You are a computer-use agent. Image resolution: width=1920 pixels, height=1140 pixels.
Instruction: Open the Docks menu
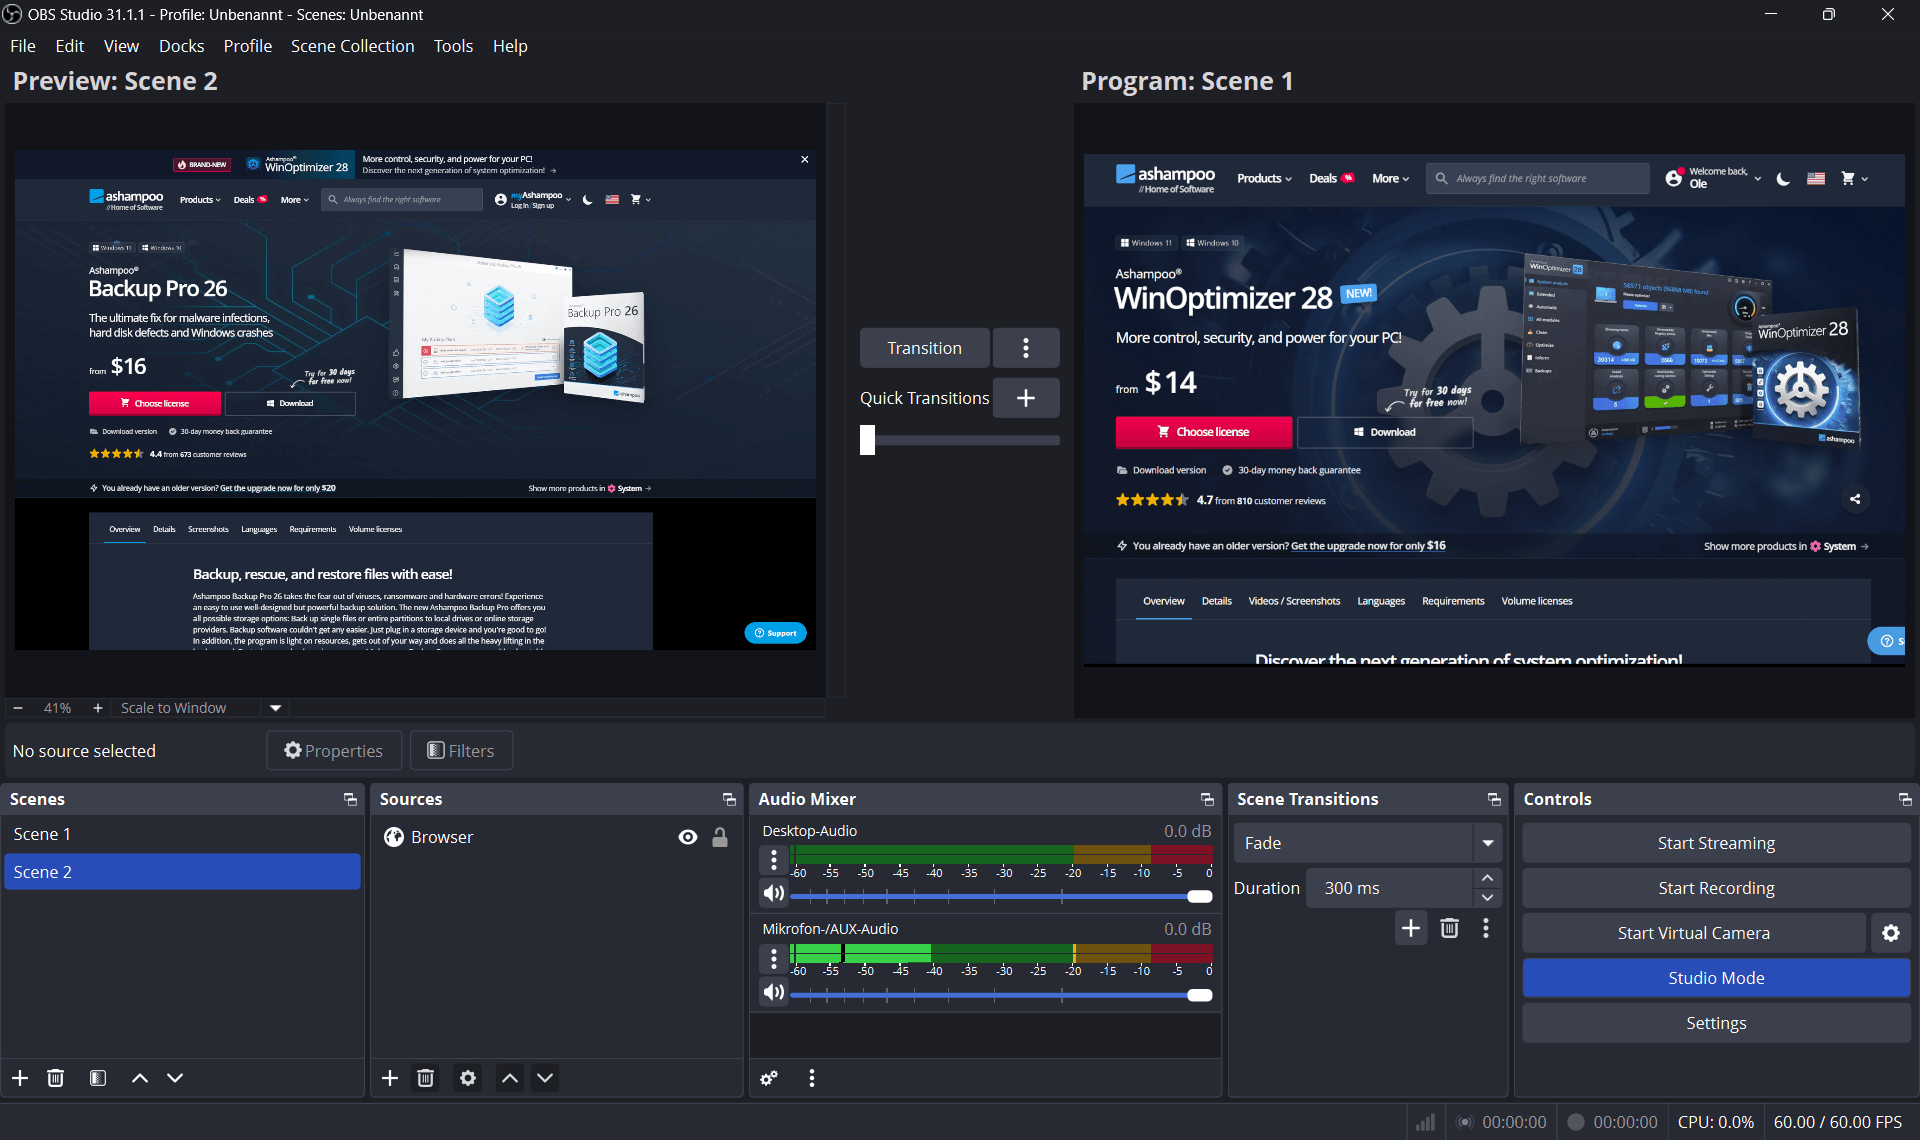pos(181,46)
